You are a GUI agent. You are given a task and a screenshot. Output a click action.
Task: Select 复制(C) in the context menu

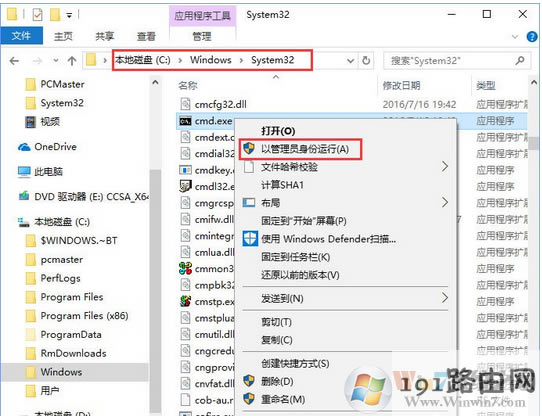coord(277,340)
